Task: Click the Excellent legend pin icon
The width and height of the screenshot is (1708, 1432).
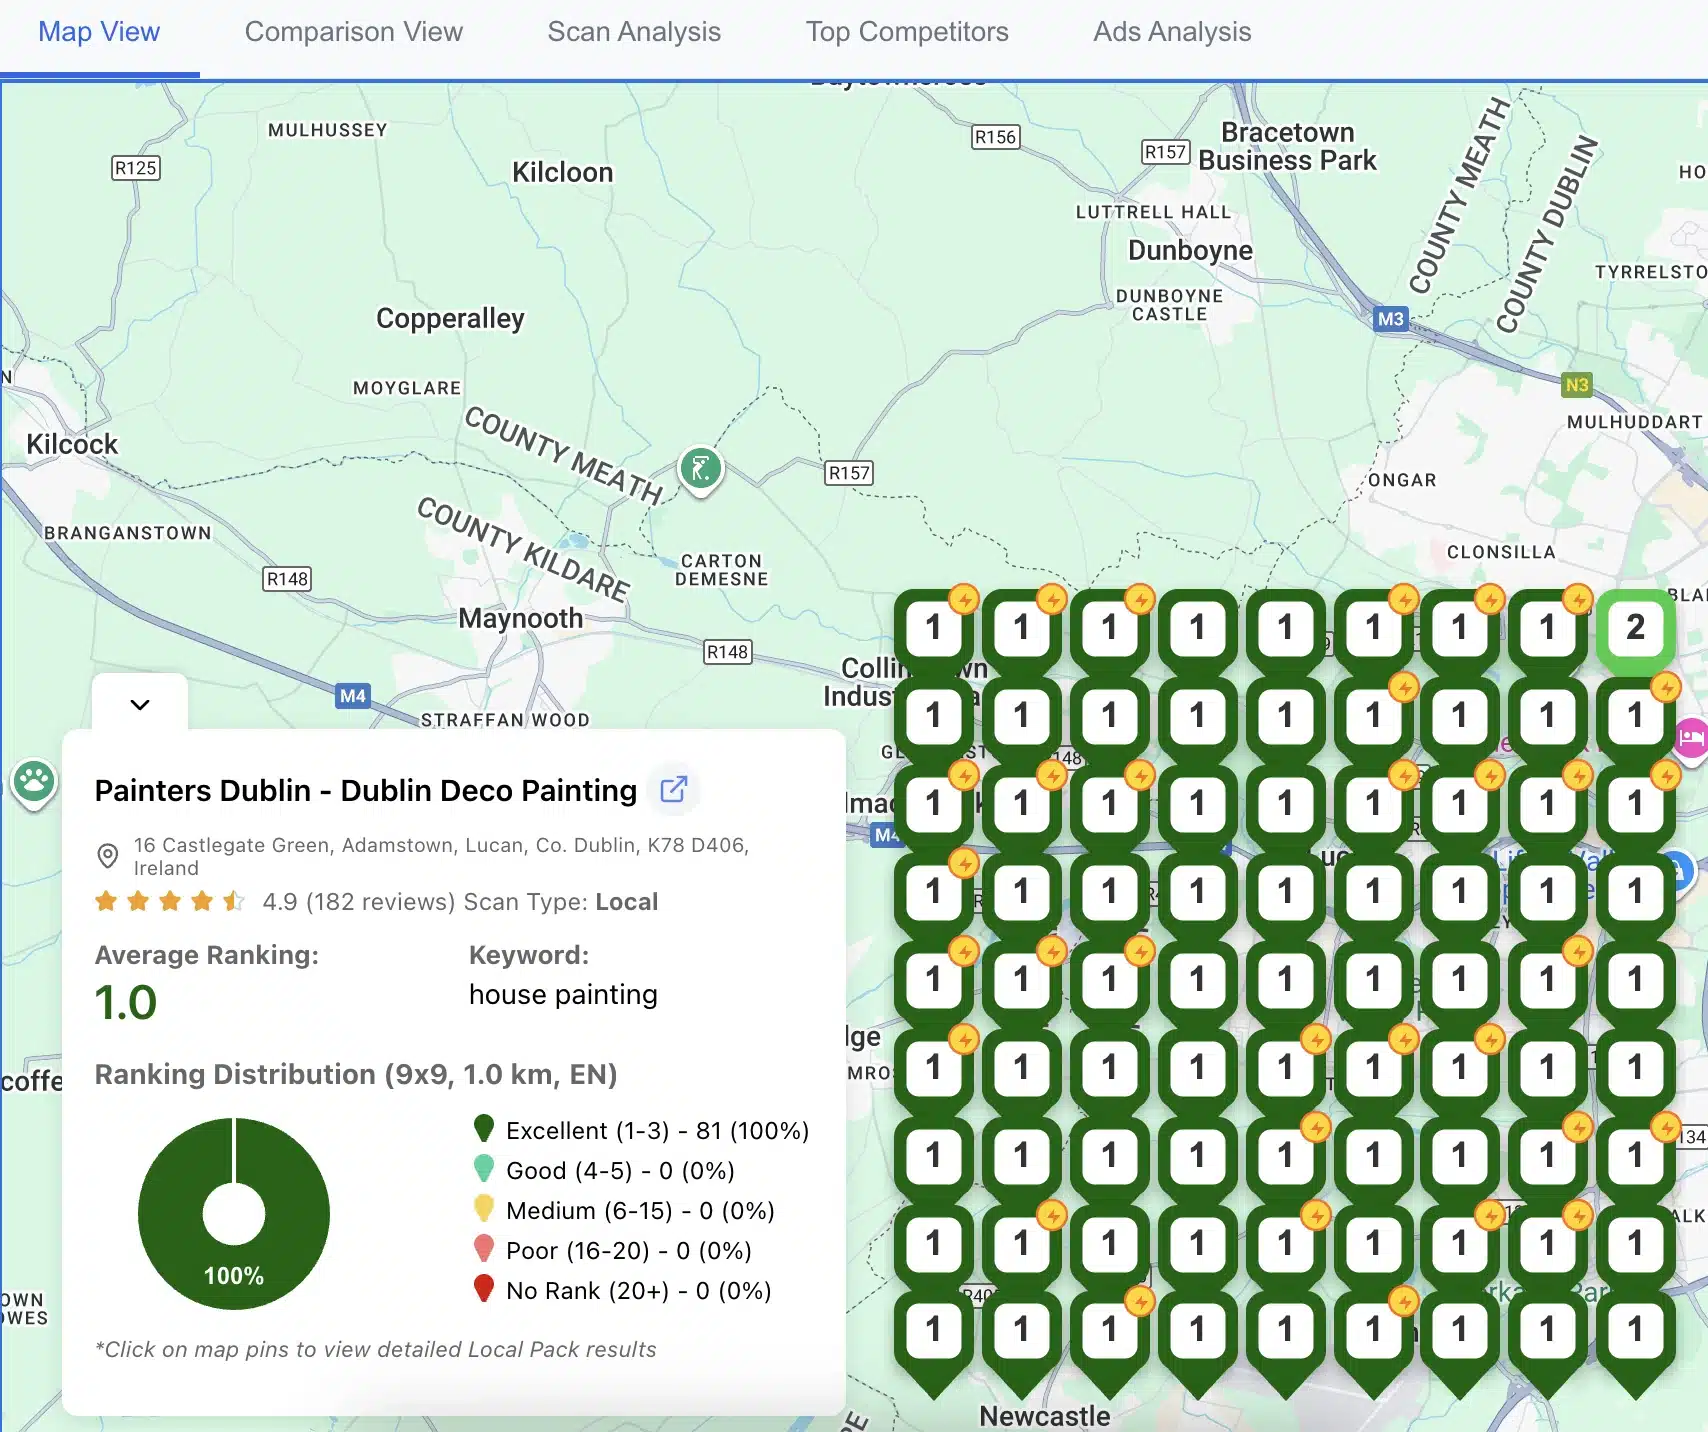Action: [x=484, y=1130]
